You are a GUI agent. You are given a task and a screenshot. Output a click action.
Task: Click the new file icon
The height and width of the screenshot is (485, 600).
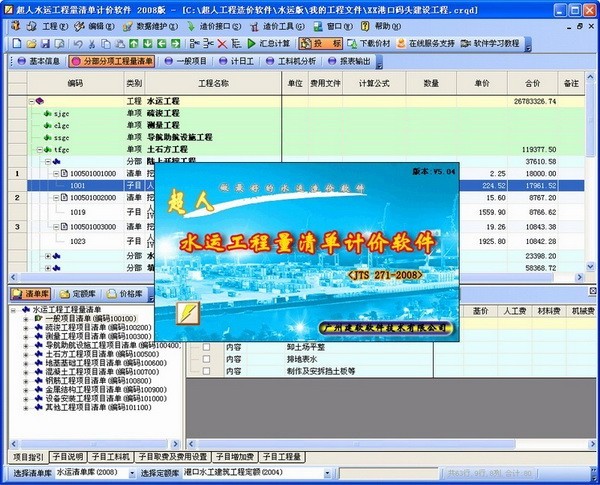point(17,44)
